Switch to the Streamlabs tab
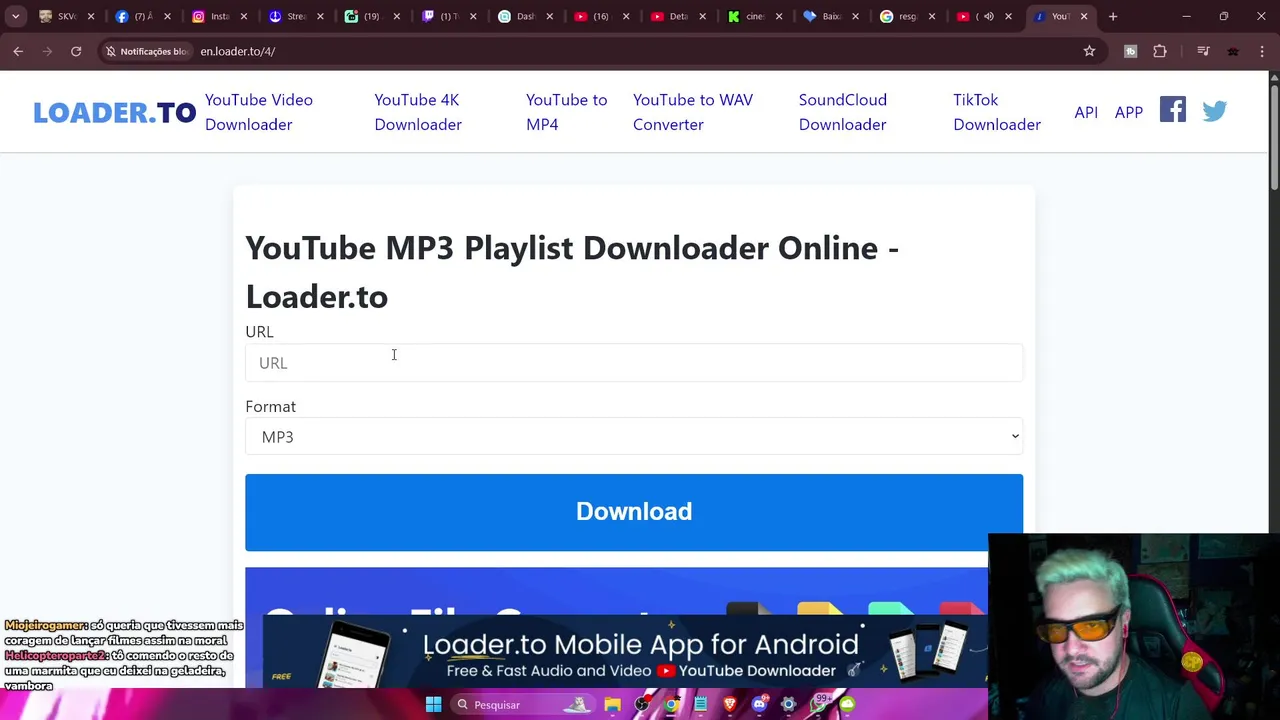The image size is (1280, 720). point(295,16)
